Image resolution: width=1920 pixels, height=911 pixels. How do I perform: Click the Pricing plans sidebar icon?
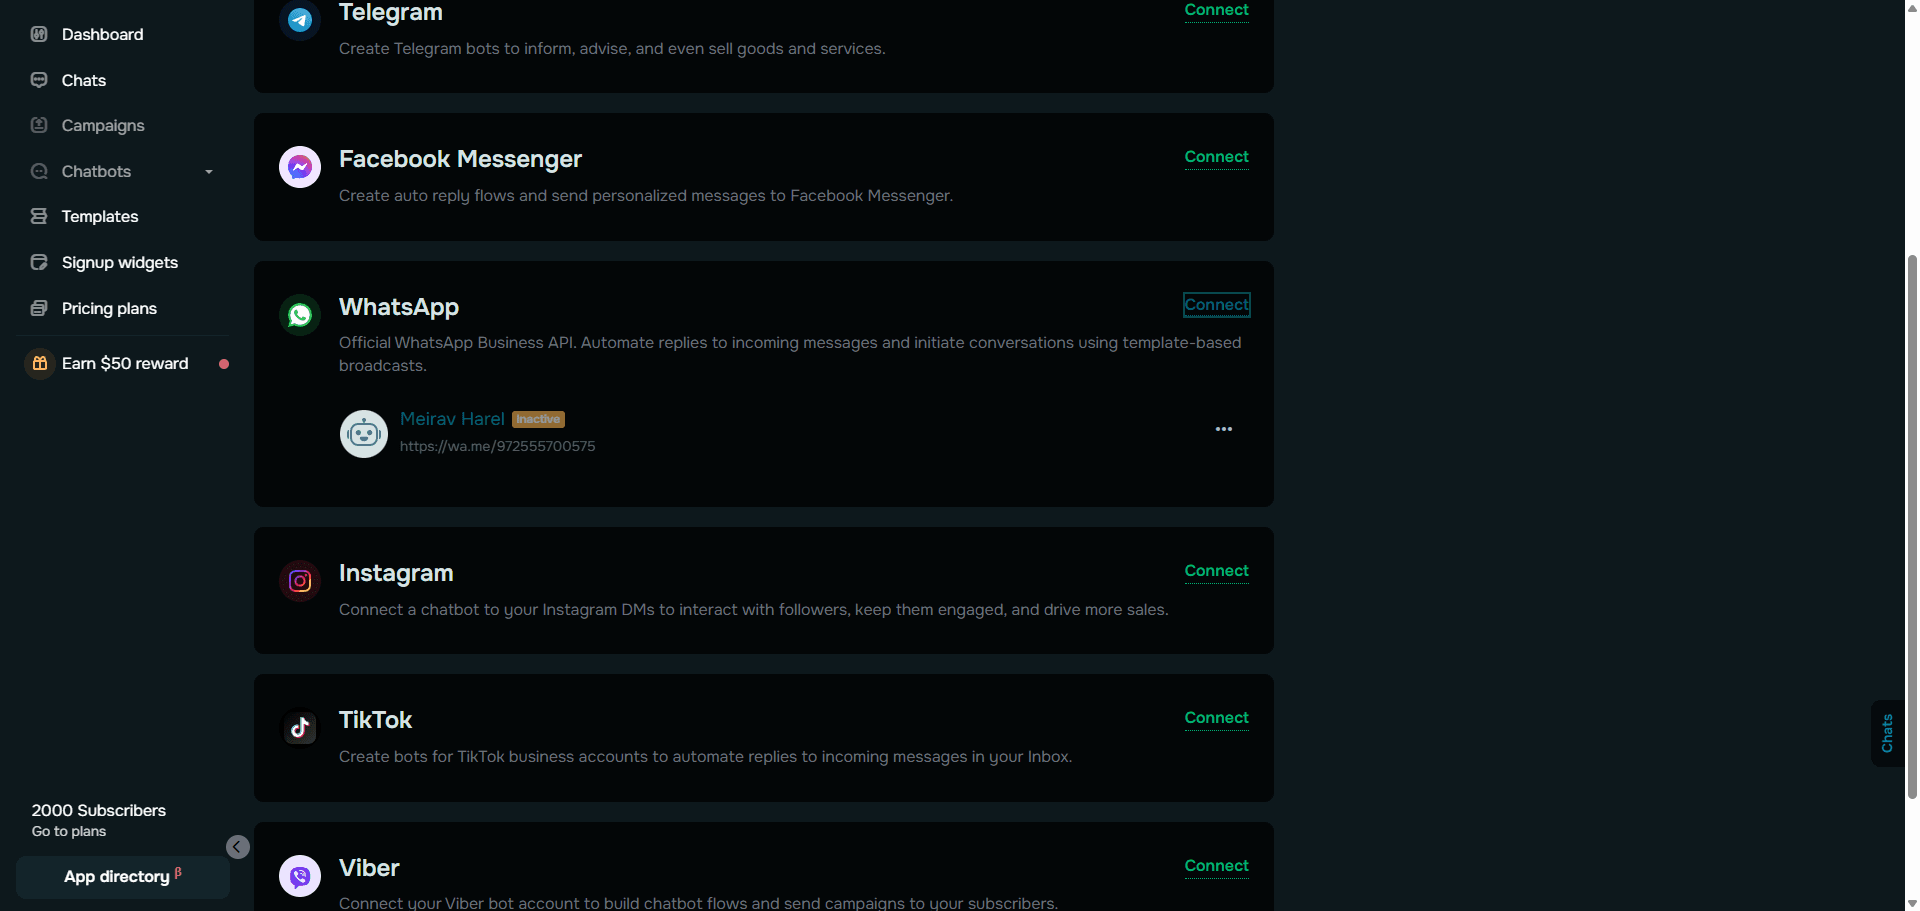coord(39,308)
